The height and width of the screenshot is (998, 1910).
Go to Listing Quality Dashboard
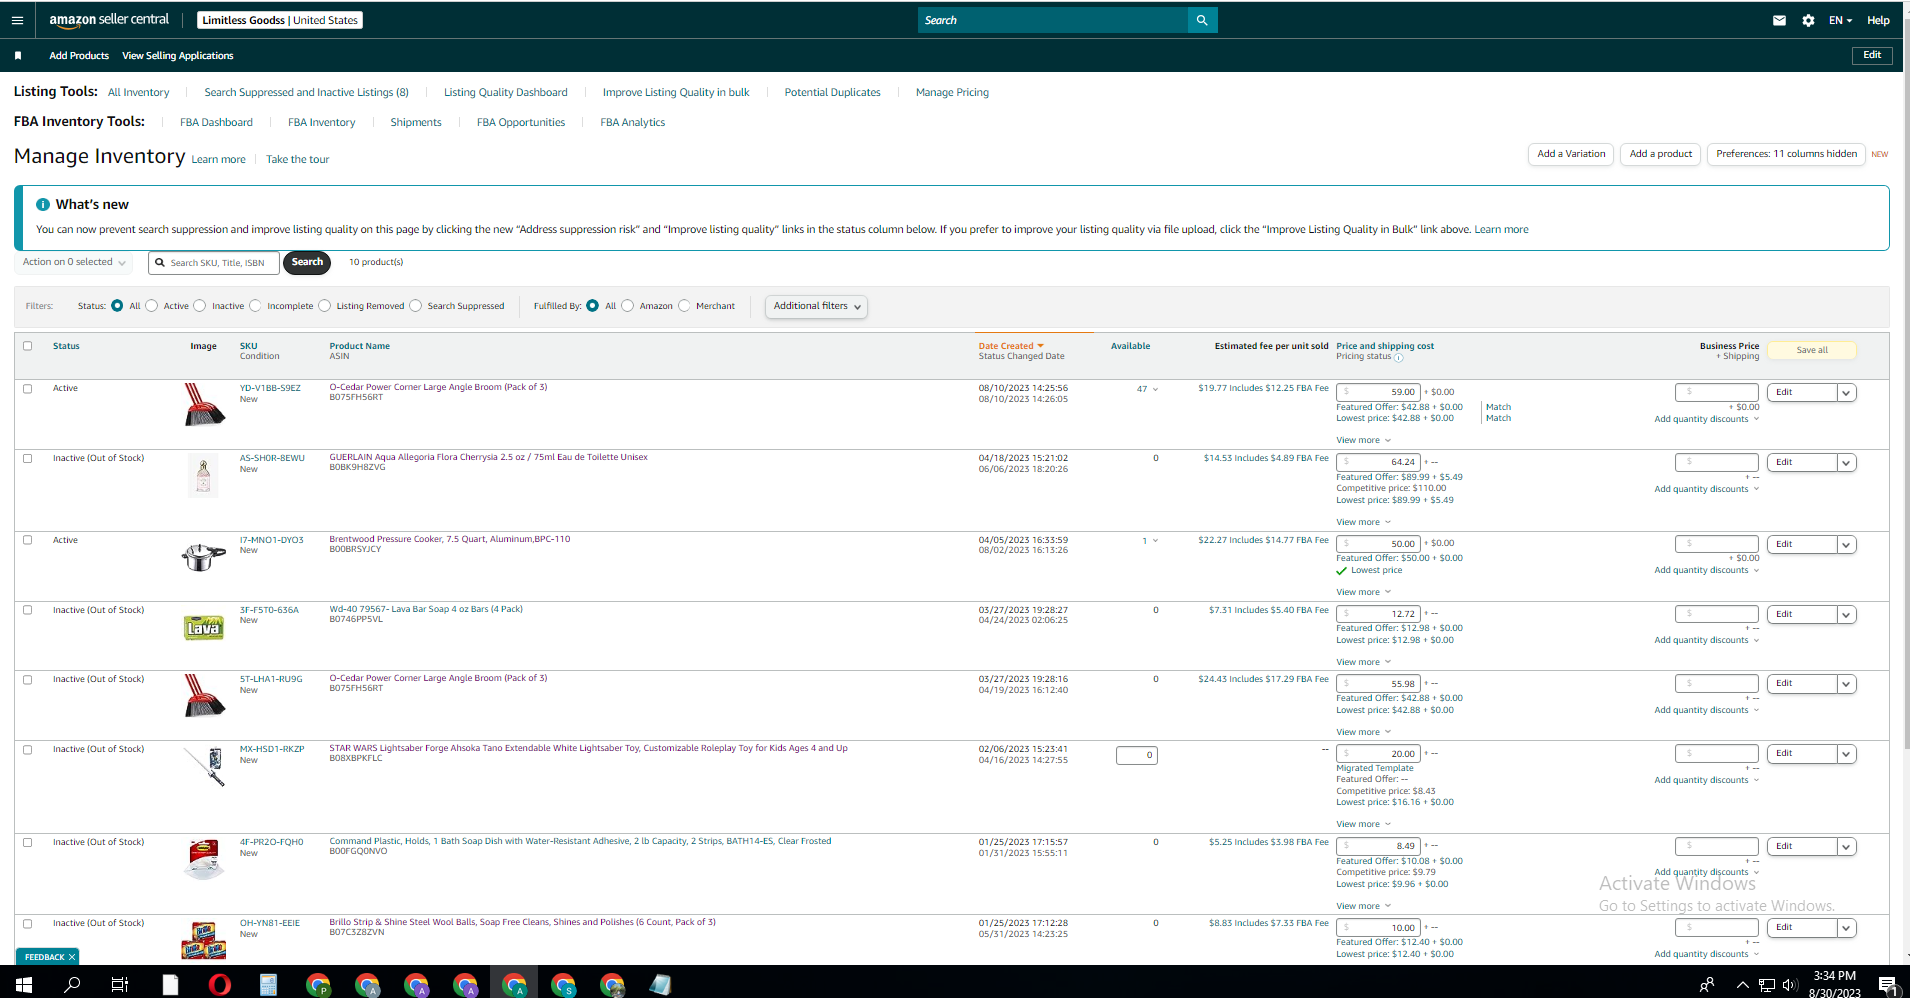506,93
